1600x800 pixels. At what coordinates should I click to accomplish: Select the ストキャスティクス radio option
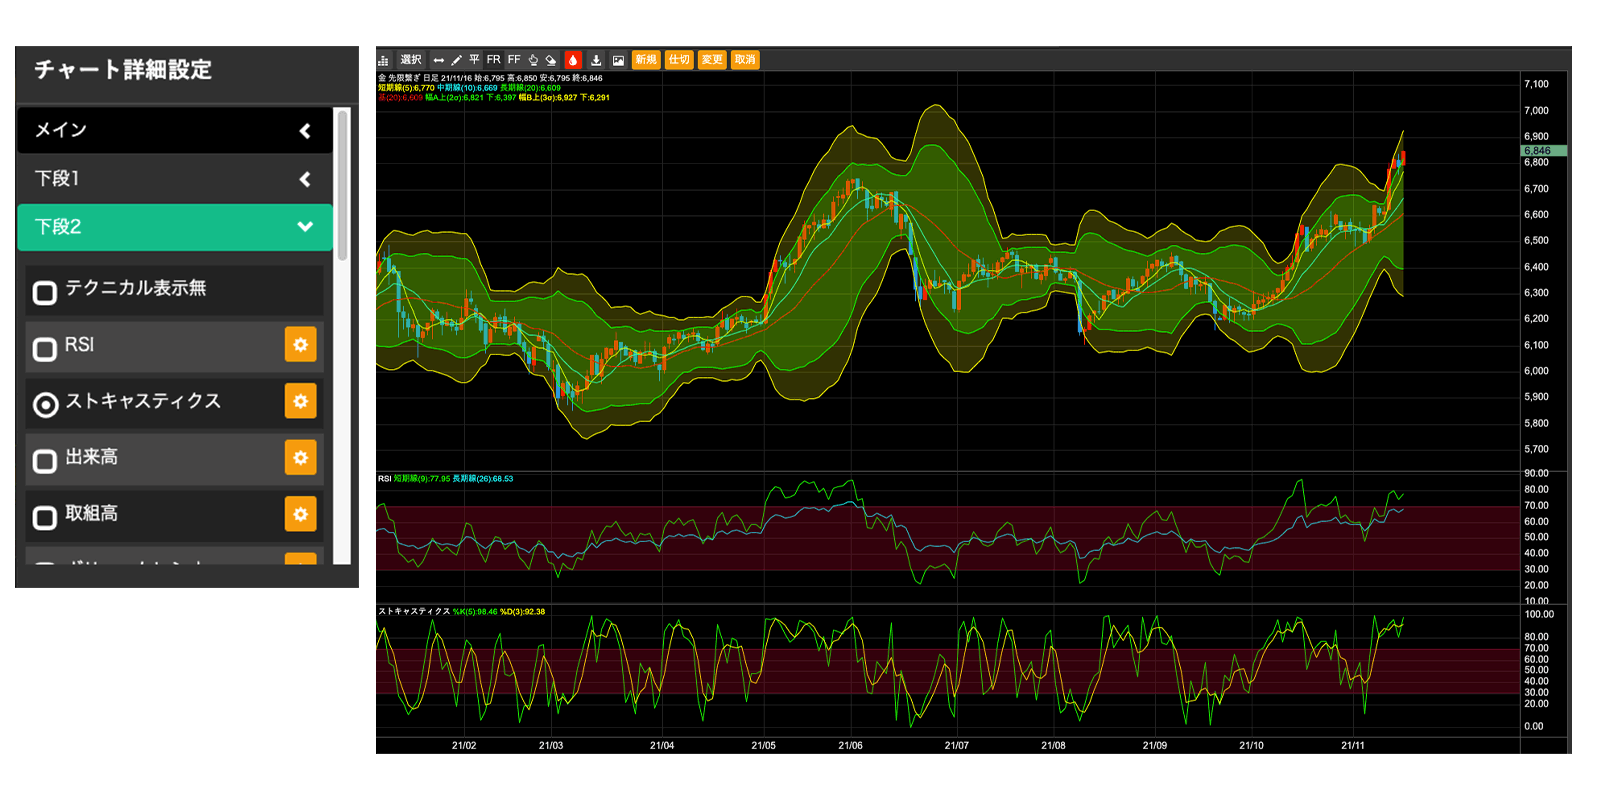point(45,405)
